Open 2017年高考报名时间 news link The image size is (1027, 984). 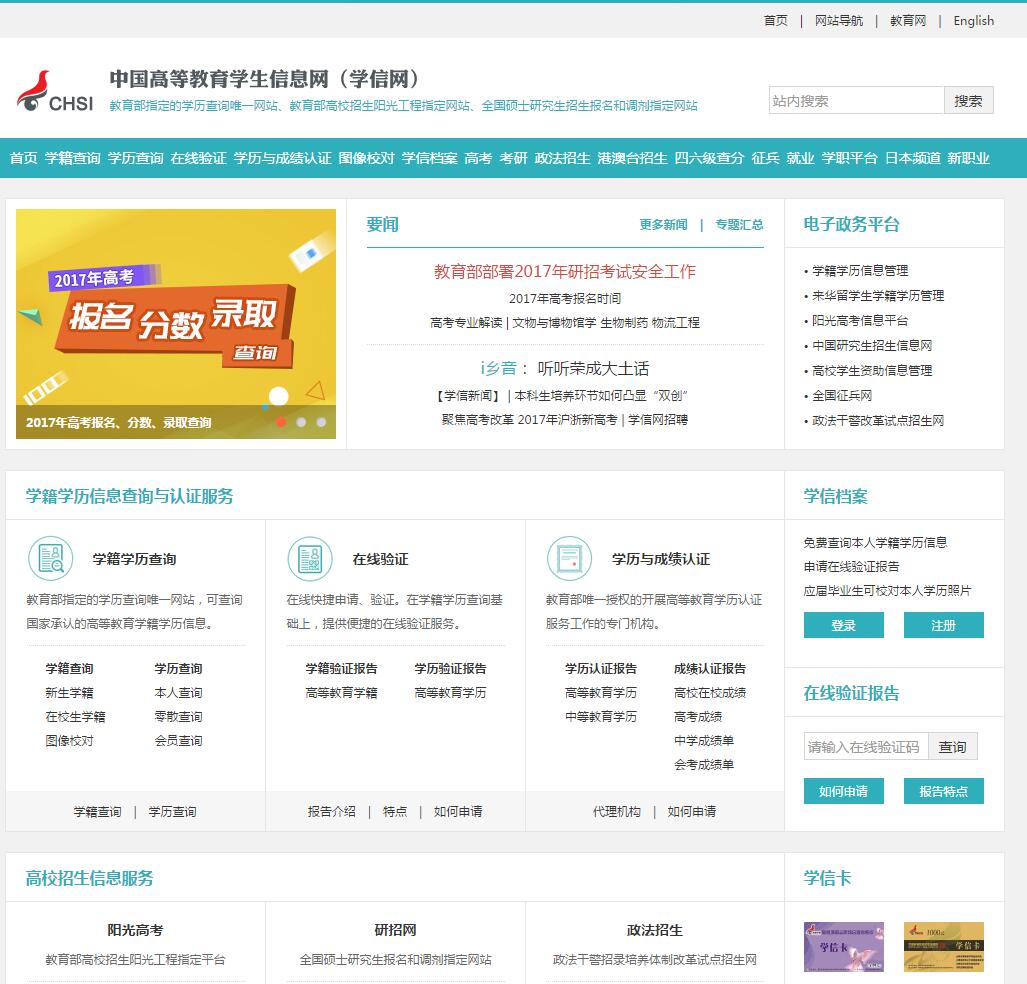(x=565, y=298)
